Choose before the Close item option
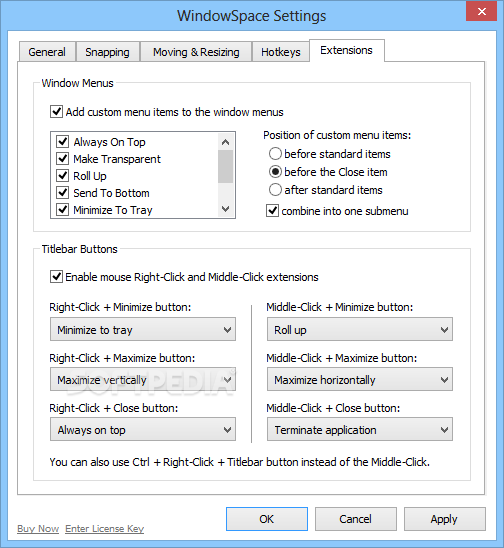This screenshot has width=504, height=548. (x=275, y=172)
